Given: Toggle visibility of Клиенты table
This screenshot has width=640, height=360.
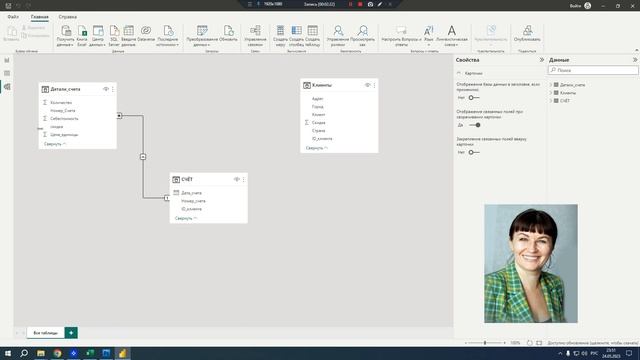Looking at the screenshot, I should [x=367, y=85].
